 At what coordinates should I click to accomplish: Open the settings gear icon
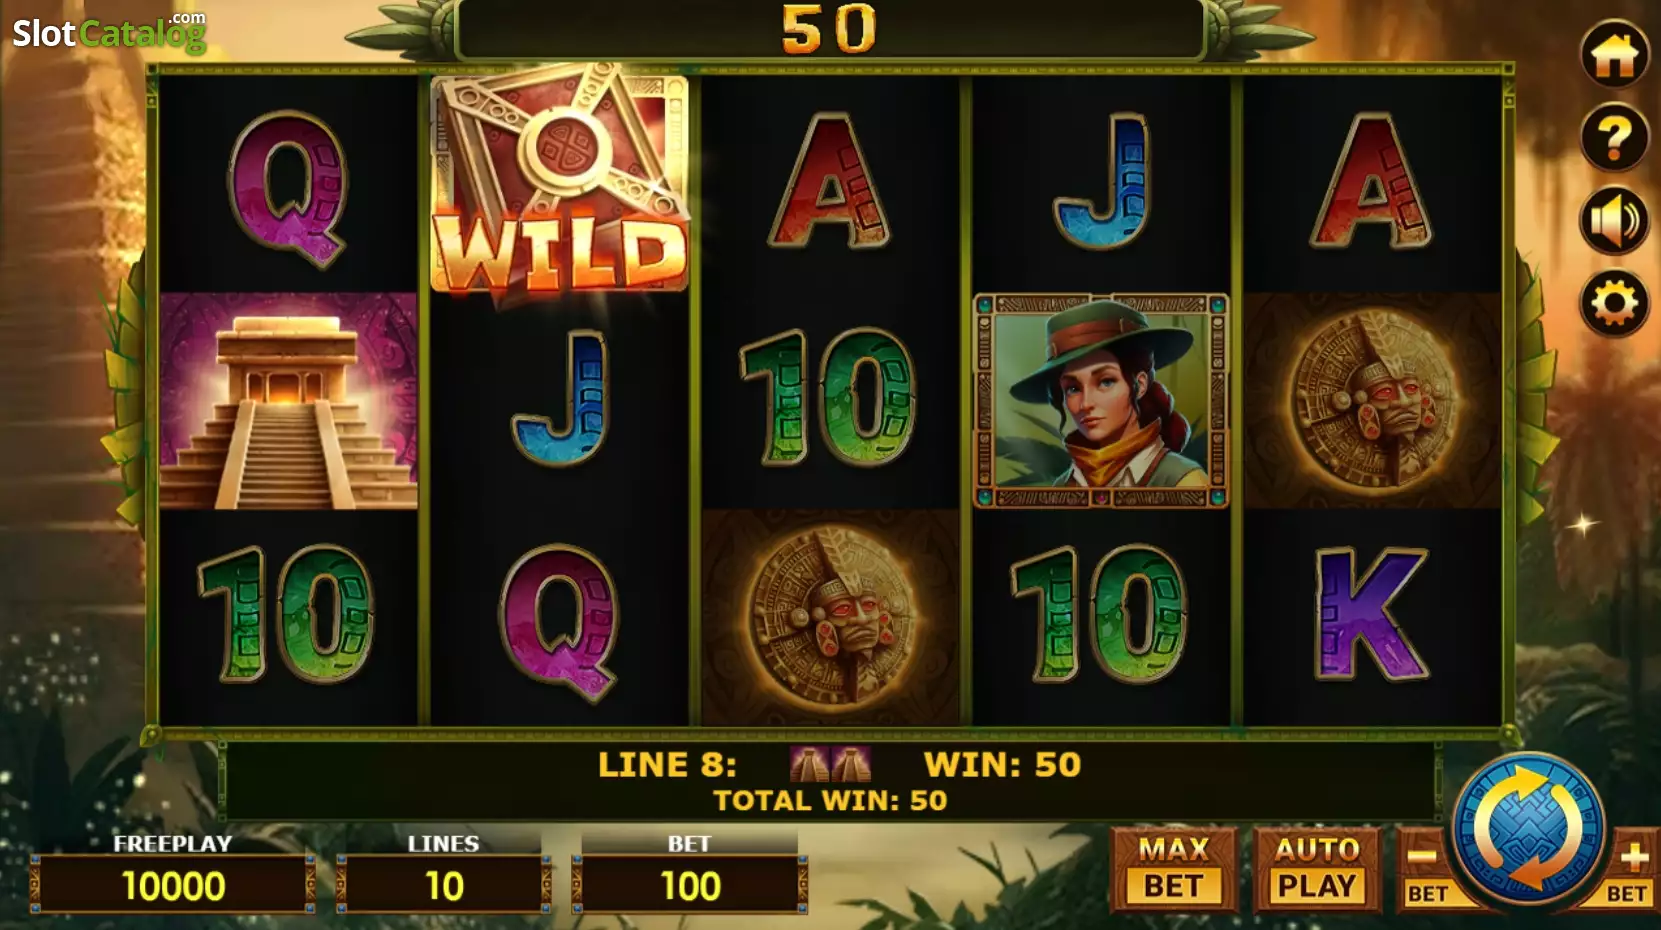[x=1614, y=303]
